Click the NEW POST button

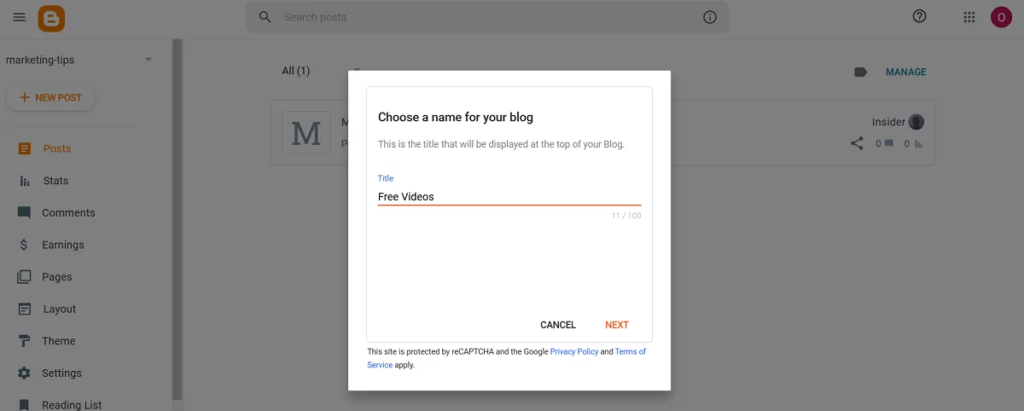51,98
